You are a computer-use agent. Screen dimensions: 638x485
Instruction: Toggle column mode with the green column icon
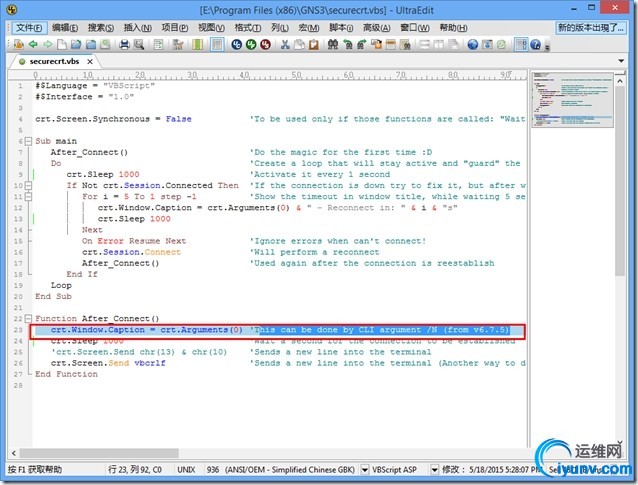pyautogui.click(x=197, y=44)
